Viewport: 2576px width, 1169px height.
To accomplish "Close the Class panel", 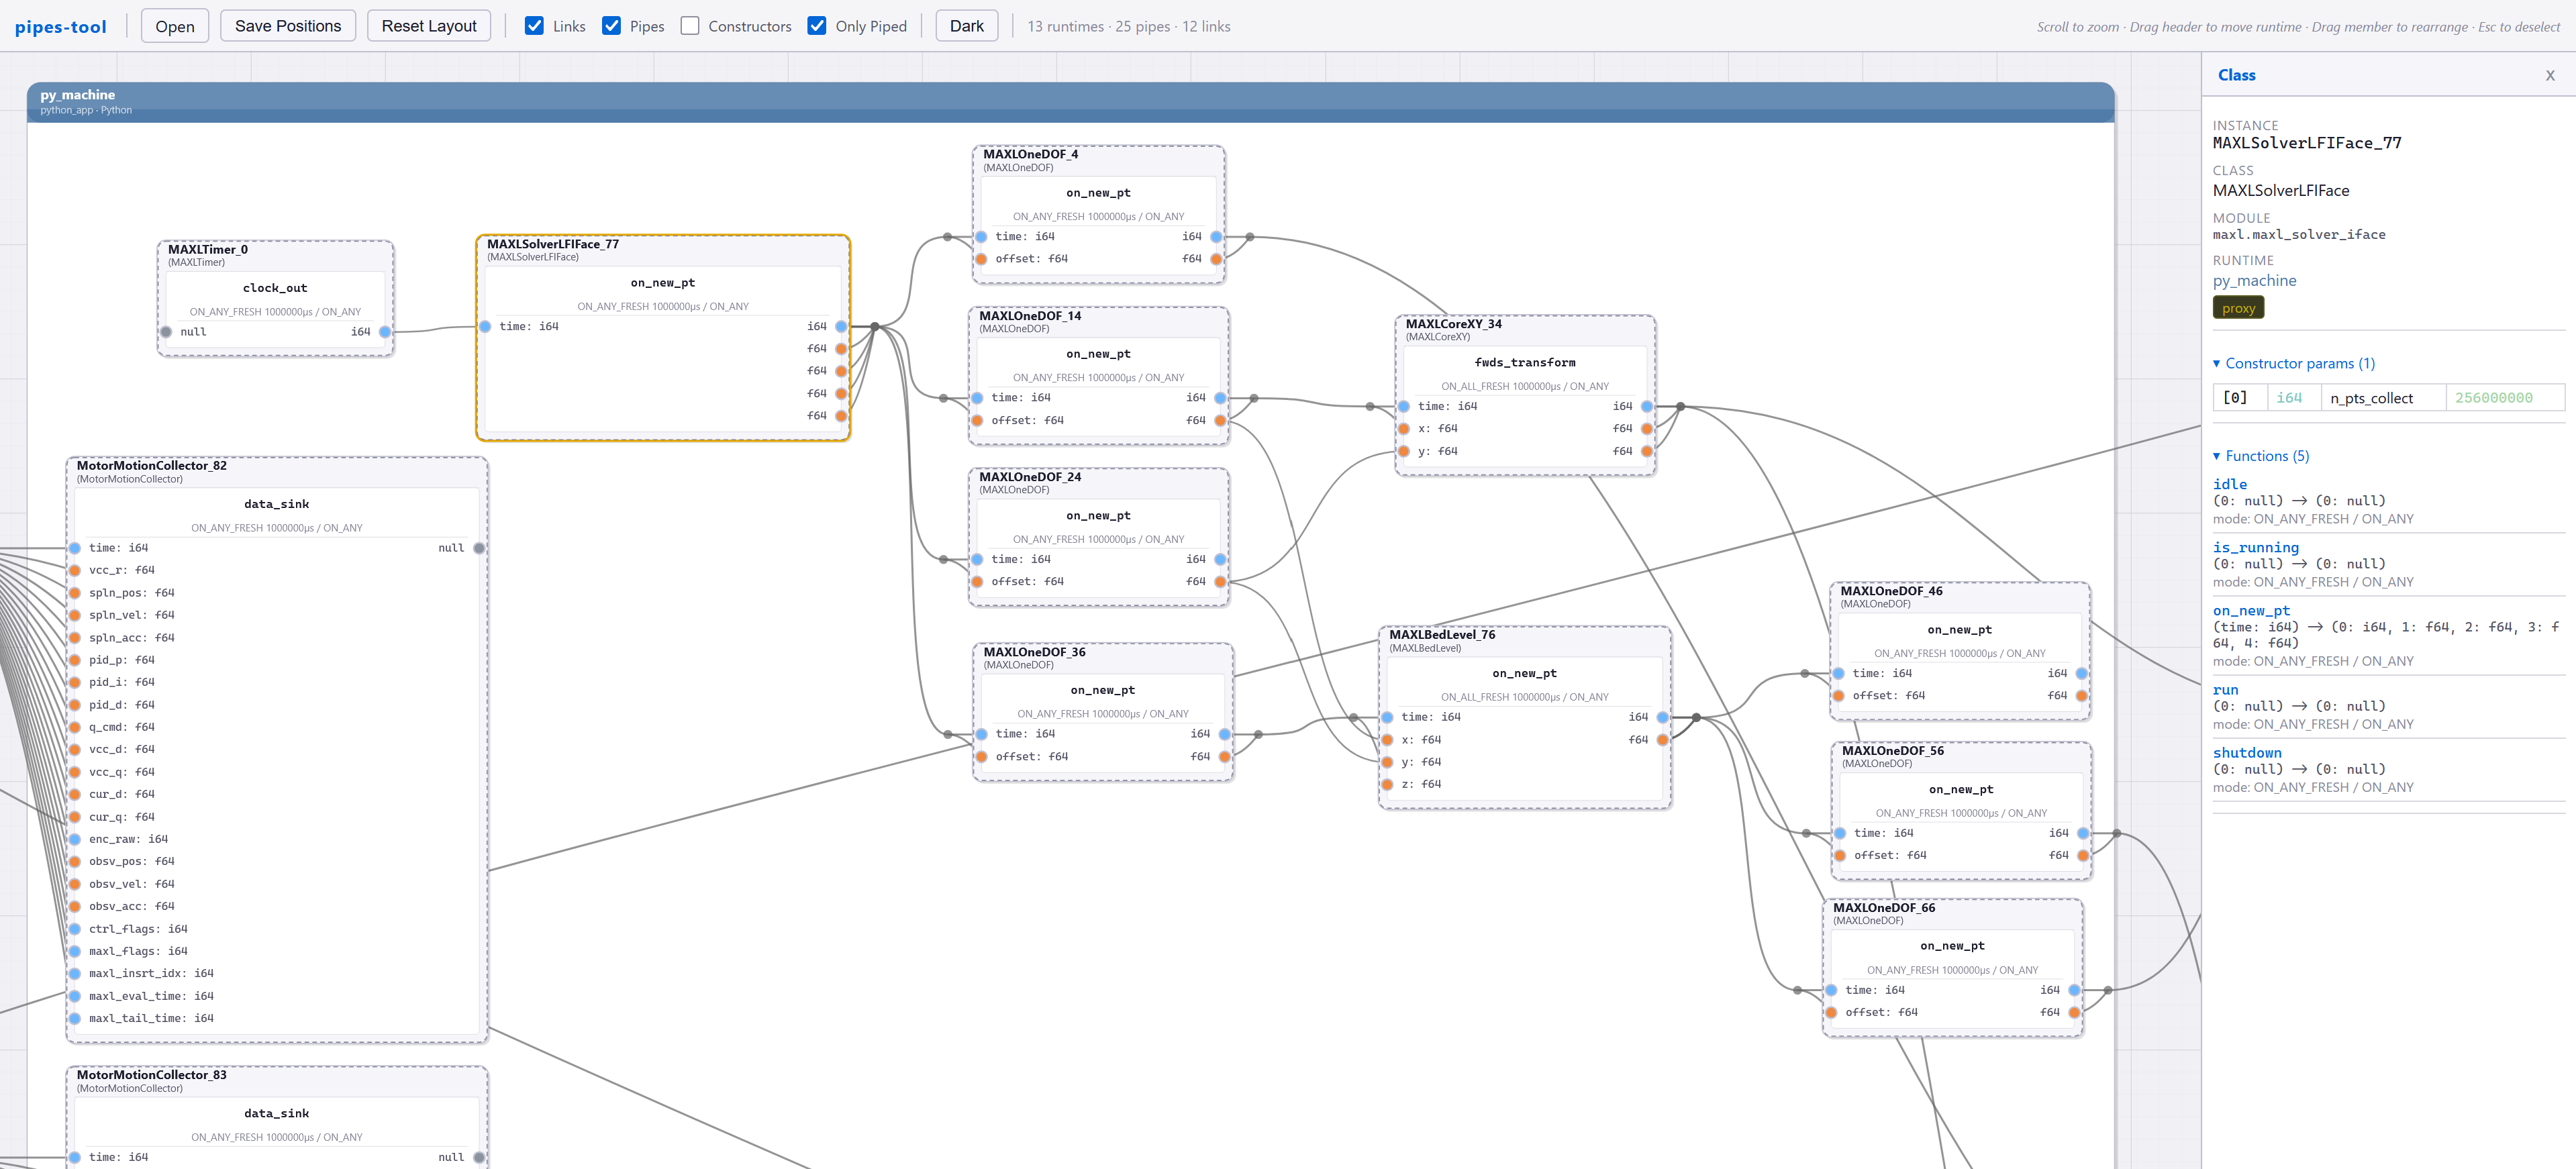I will (x=2549, y=76).
